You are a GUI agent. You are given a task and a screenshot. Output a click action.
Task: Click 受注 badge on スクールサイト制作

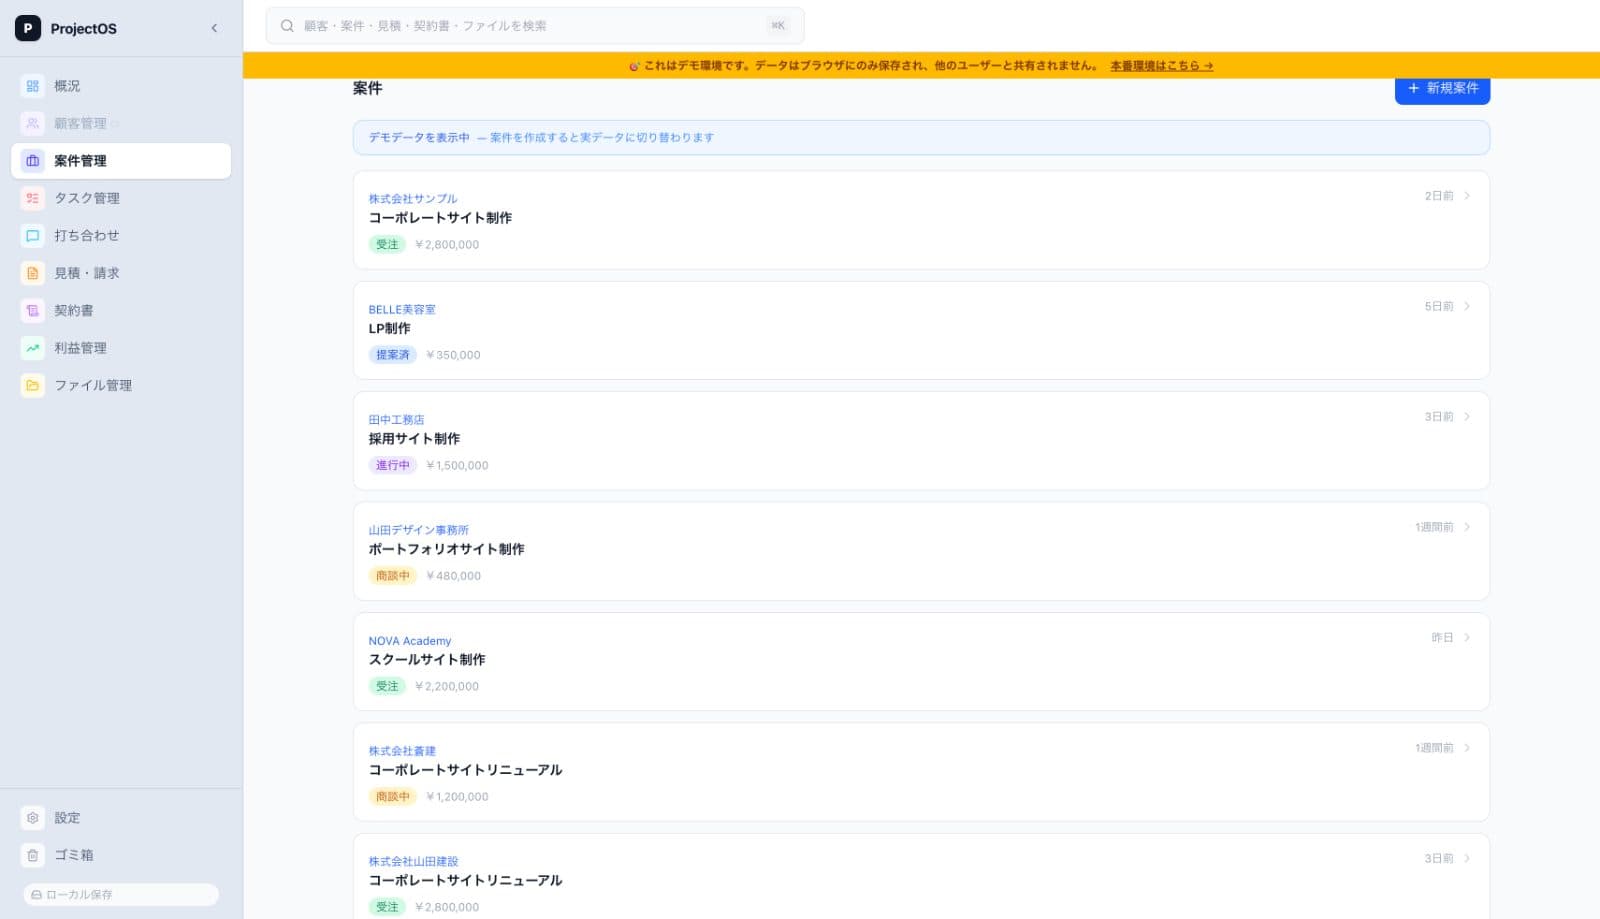(x=387, y=687)
